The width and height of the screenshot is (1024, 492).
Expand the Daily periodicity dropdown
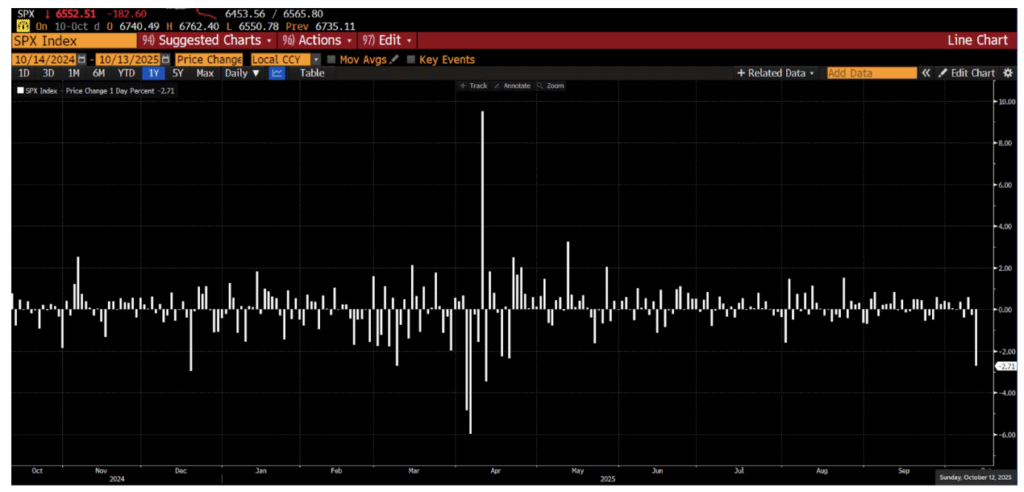[x=242, y=73]
